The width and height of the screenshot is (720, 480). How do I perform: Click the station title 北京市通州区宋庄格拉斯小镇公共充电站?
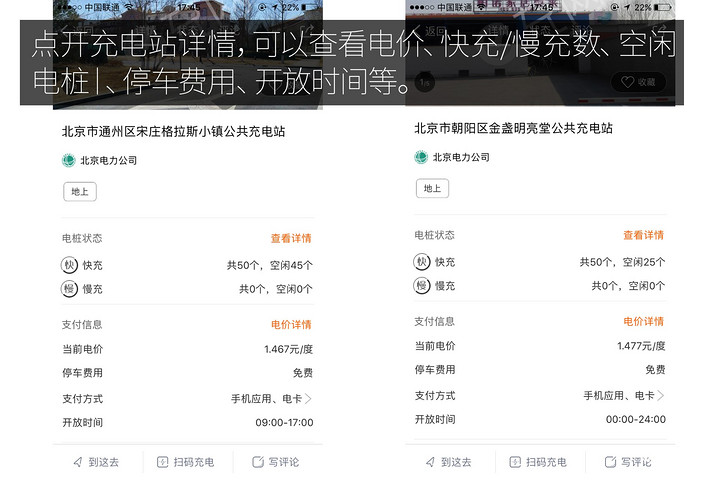(174, 132)
